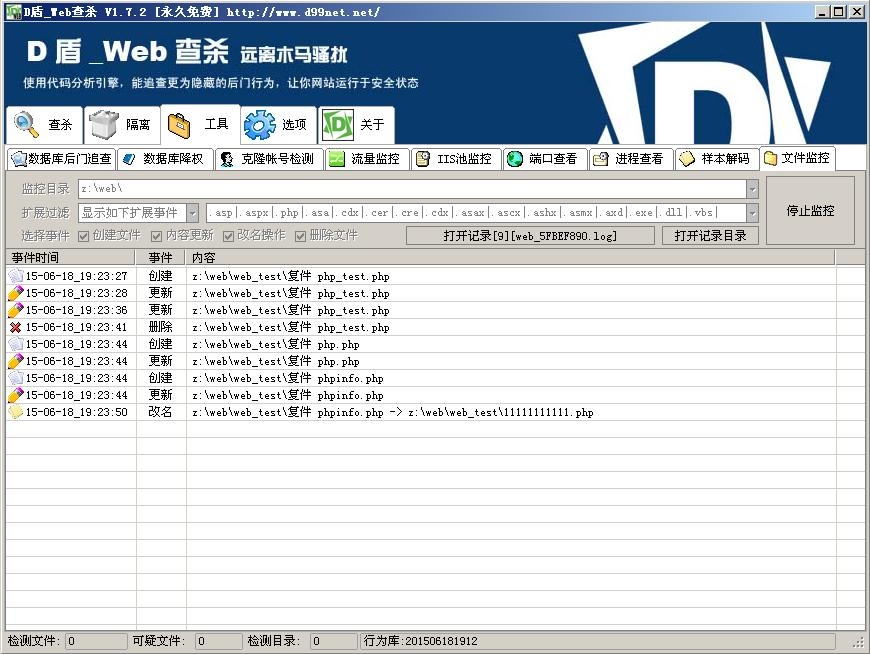Viewport: 870px width, 654px height.
Task: Click the window resize grip corner
Action: 858,642
